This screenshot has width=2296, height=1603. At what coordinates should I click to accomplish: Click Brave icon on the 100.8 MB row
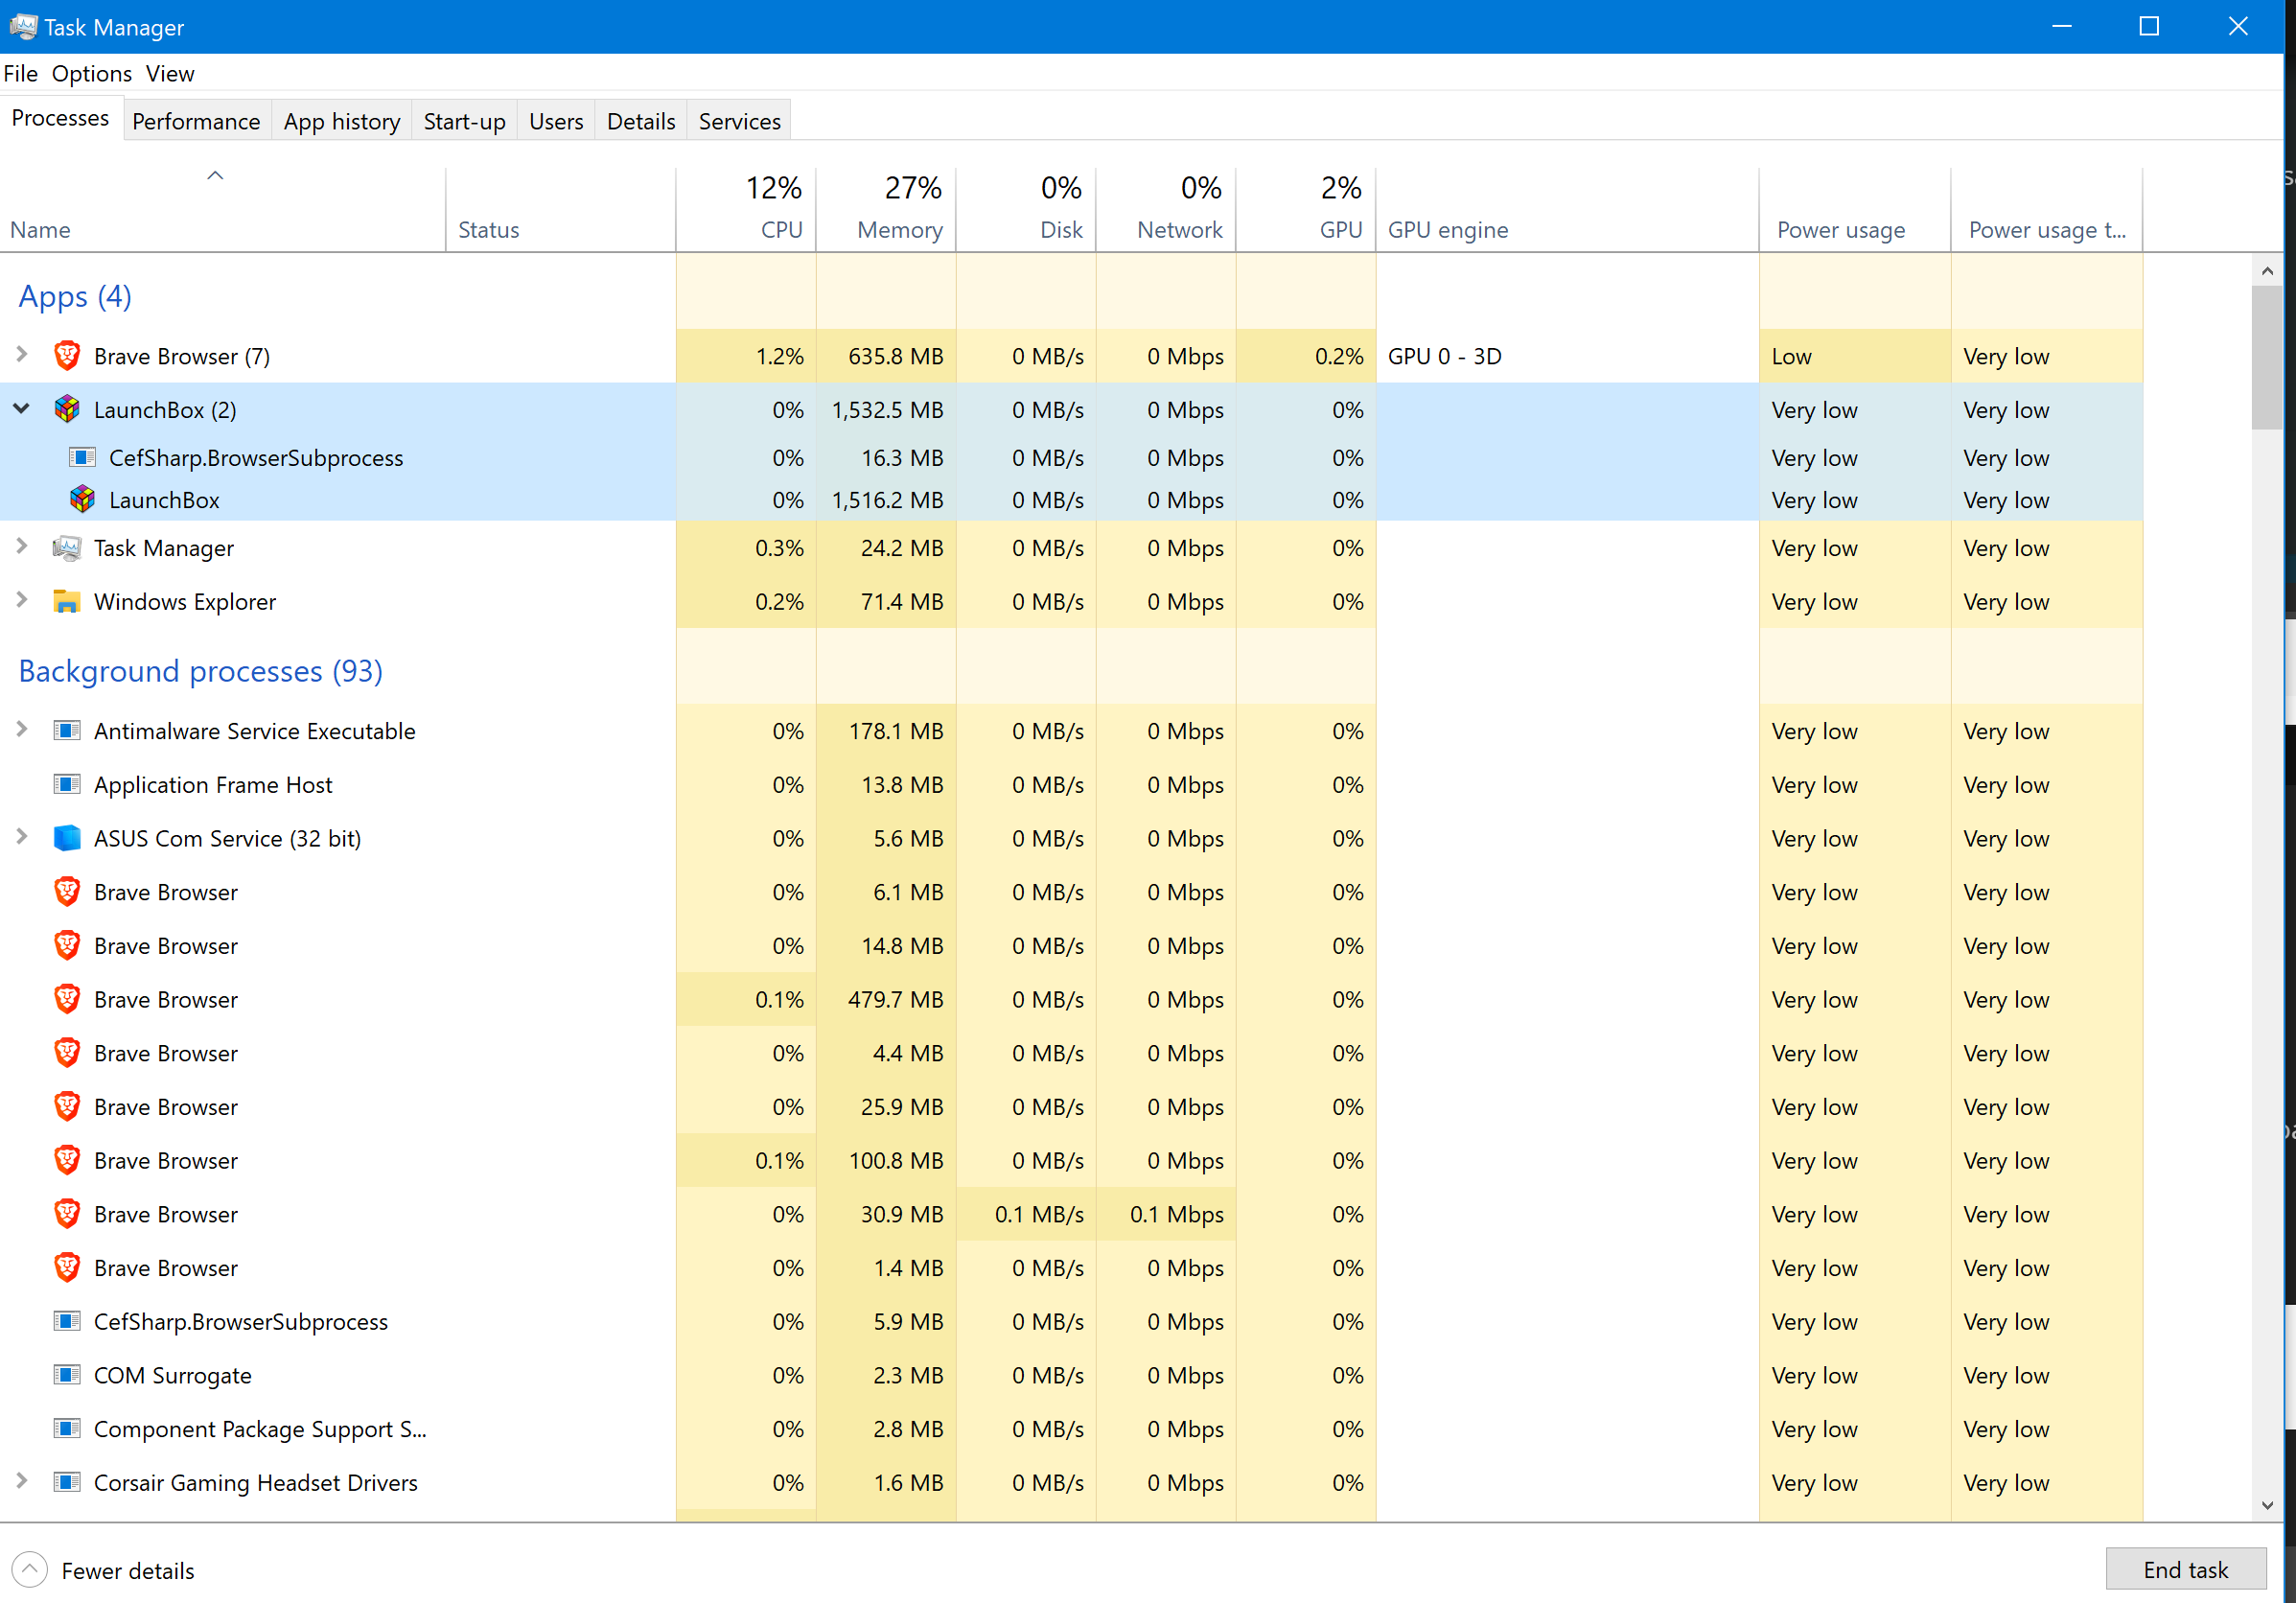coord(67,1160)
